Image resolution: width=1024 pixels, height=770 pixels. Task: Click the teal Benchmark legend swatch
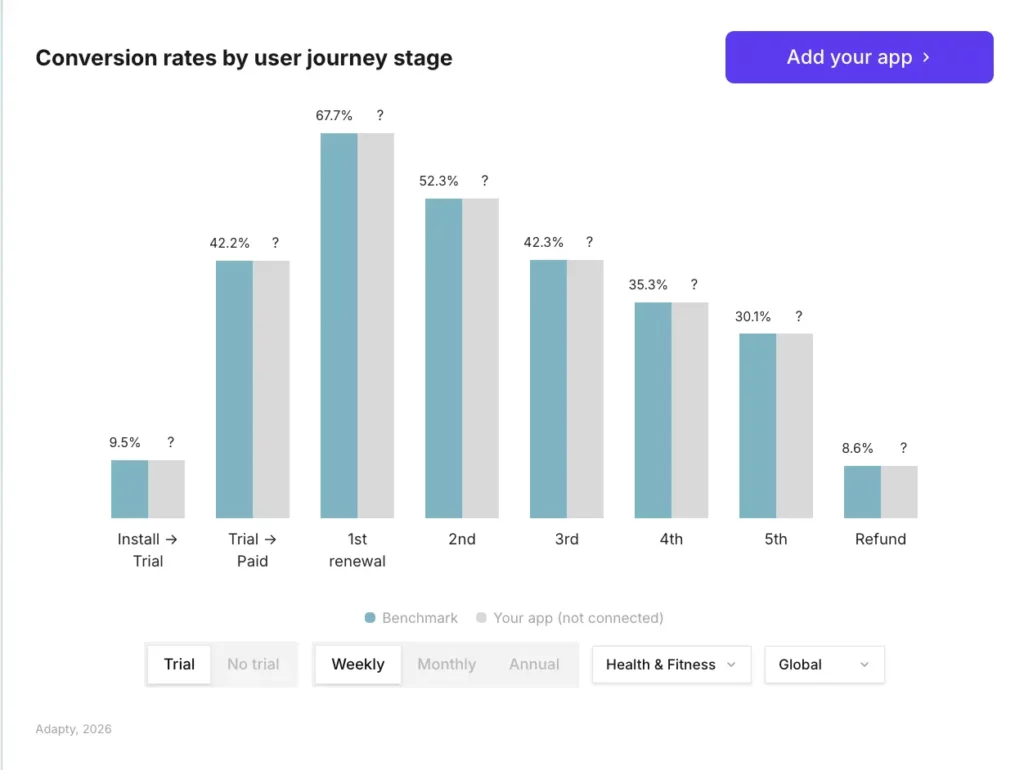(x=370, y=618)
